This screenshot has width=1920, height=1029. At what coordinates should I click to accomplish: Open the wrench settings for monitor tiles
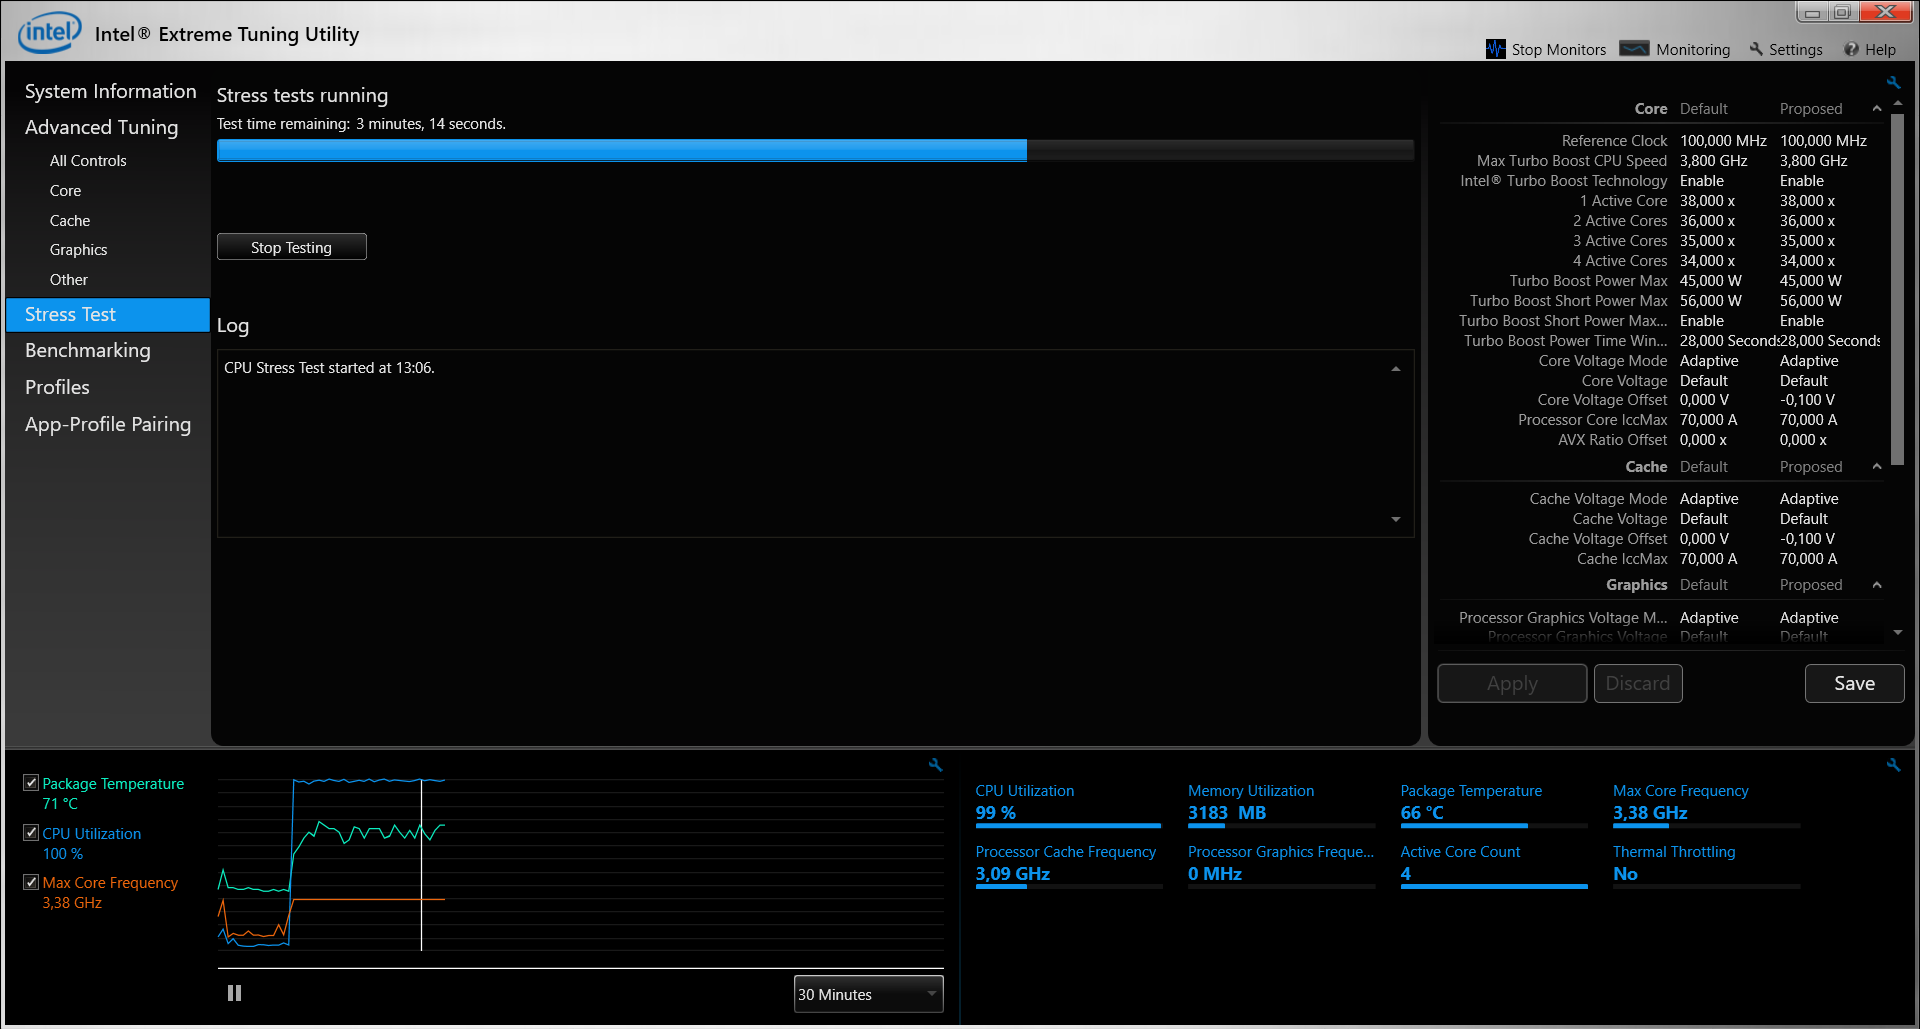pos(1893,765)
